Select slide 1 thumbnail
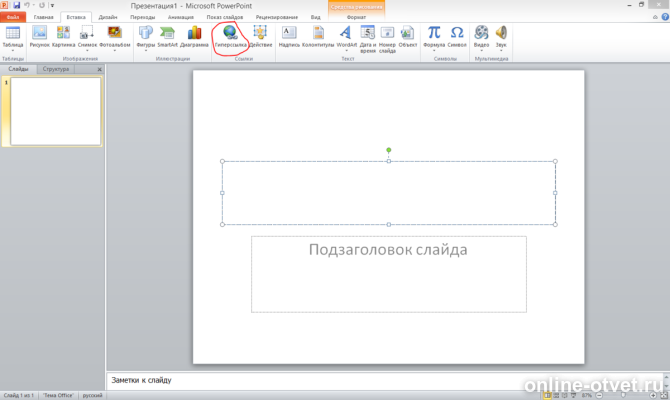This screenshot has height=400, width=670. pyautogui.click(x=56, y=112)
